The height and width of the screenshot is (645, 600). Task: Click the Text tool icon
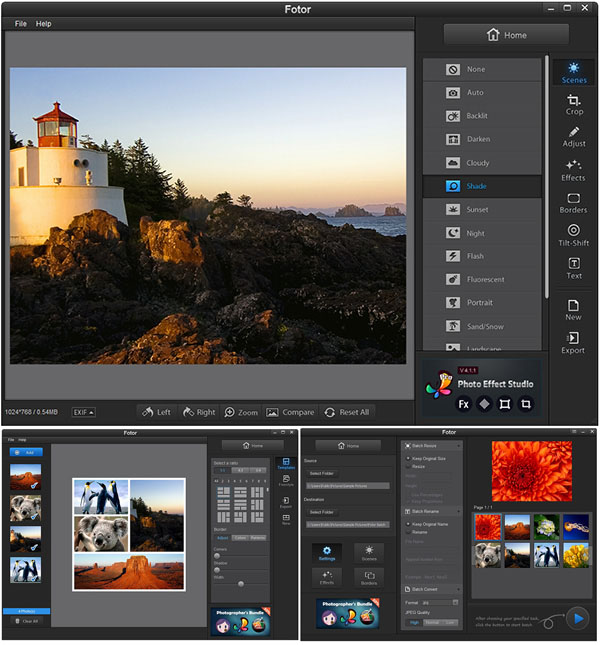click(x=574, y=268)
